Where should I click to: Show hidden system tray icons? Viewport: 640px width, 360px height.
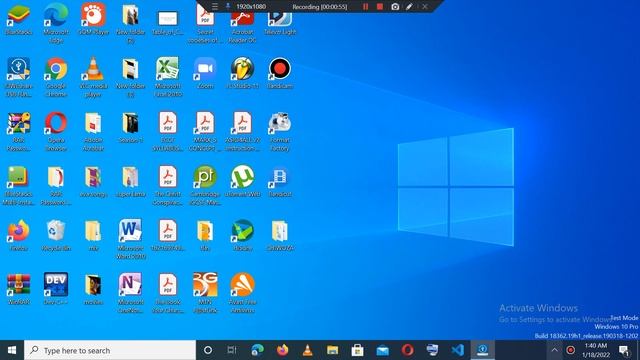(x=554, y=350)
